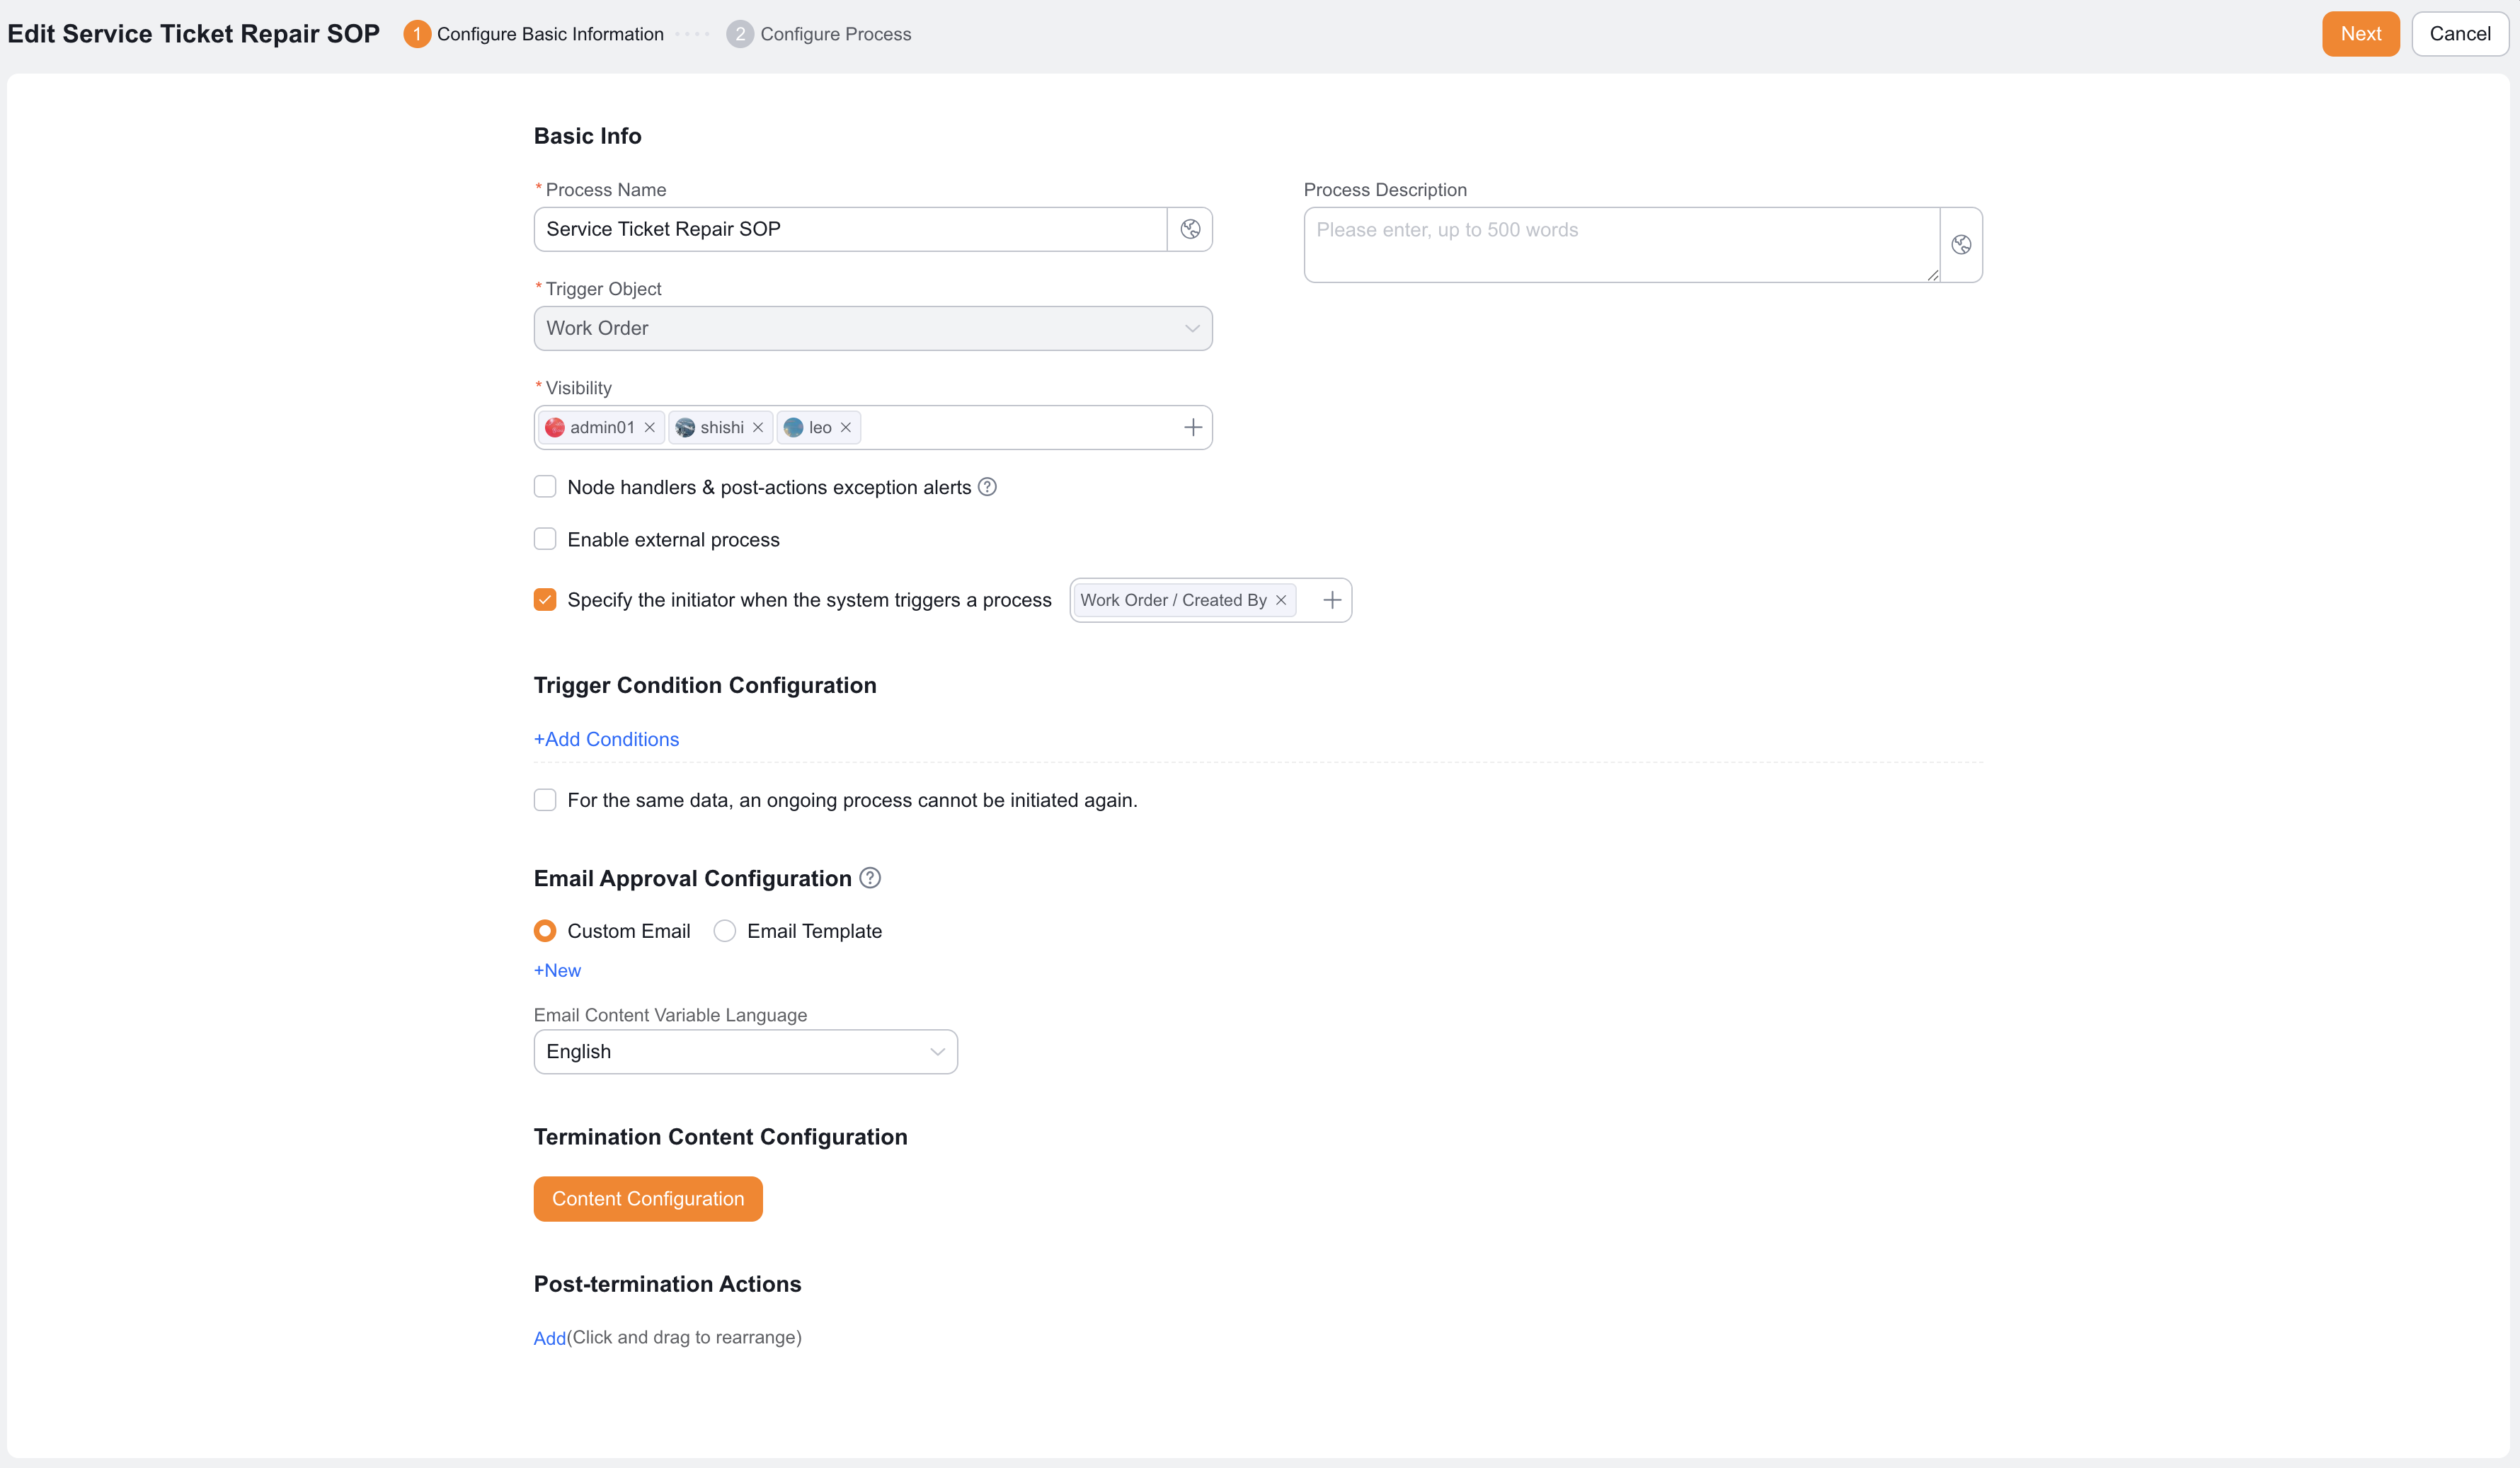Screen dimensions: 2520x1468
Task: Click +Add Conditions link
Action: click(606, 739)
